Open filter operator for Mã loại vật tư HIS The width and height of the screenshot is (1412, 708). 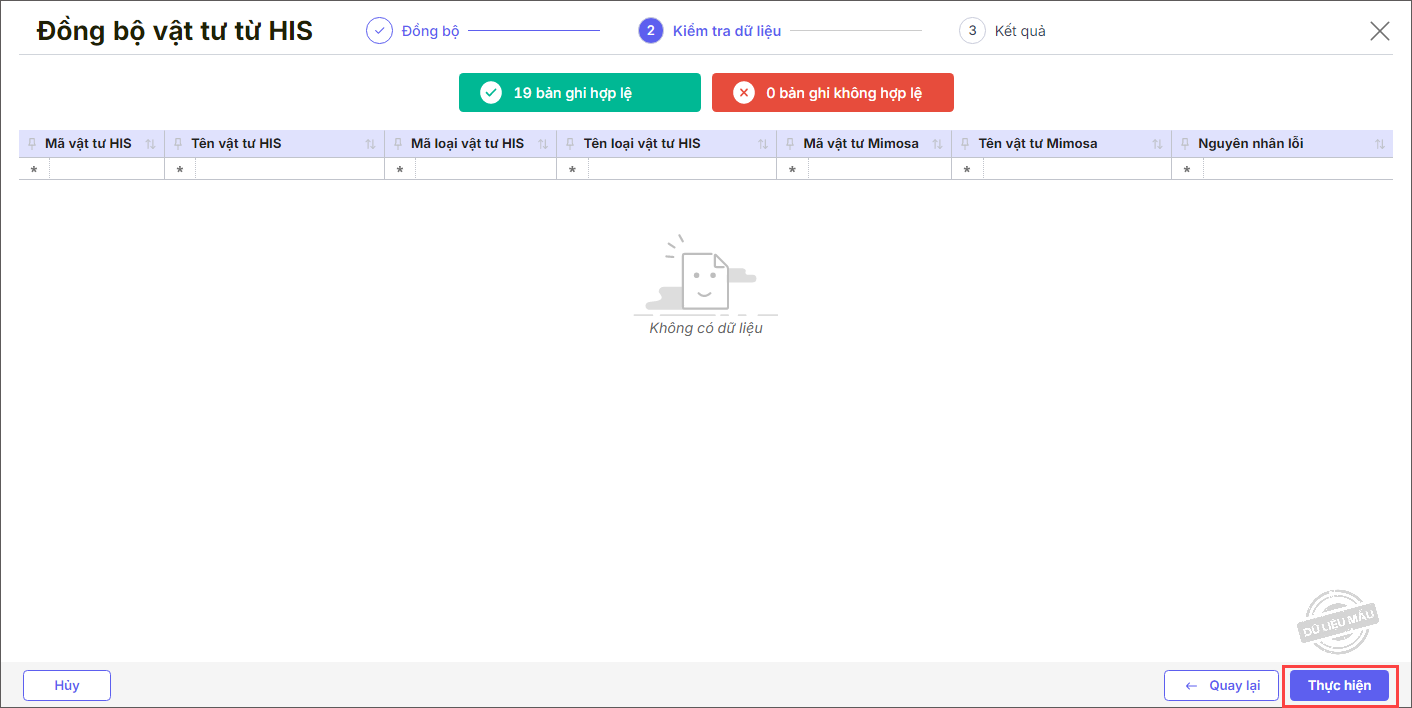click(400, 170)
